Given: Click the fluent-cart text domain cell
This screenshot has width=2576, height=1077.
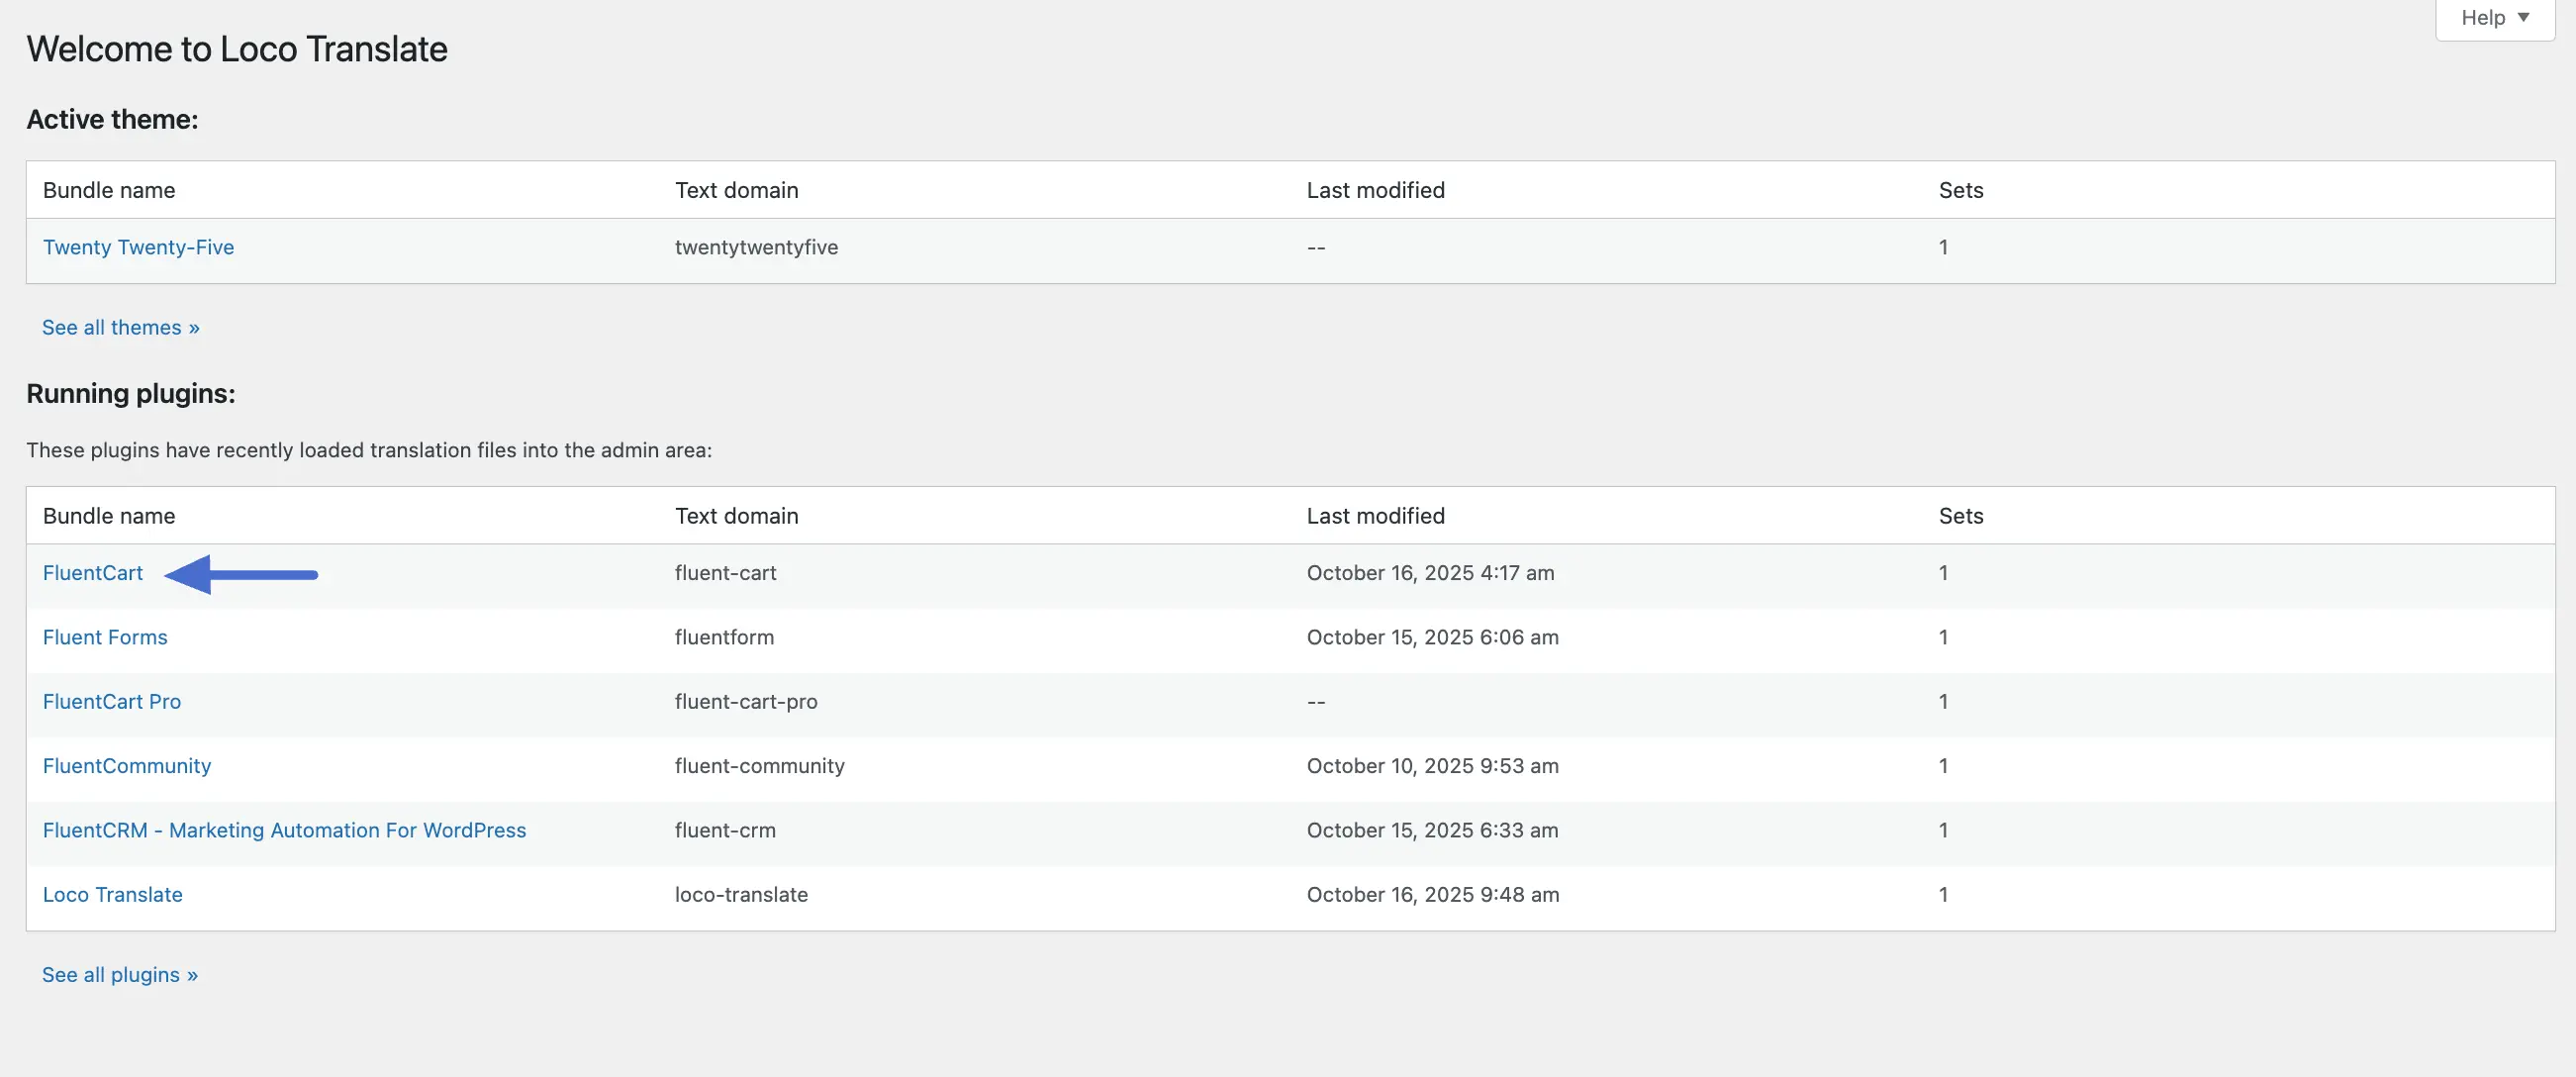Looking at the screenshot, I should 725,573.
